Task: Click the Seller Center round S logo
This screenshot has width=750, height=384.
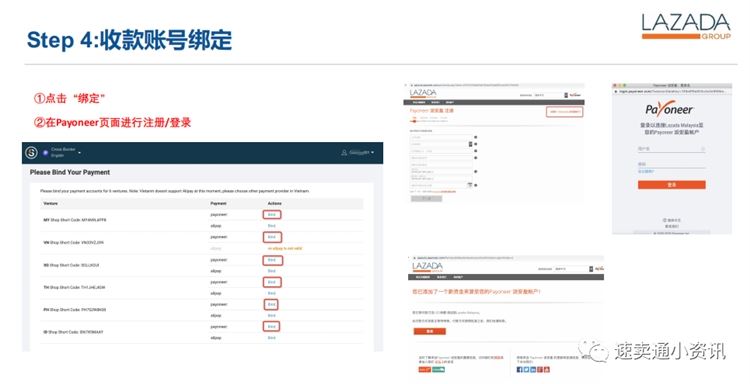Action: [31, 153]
